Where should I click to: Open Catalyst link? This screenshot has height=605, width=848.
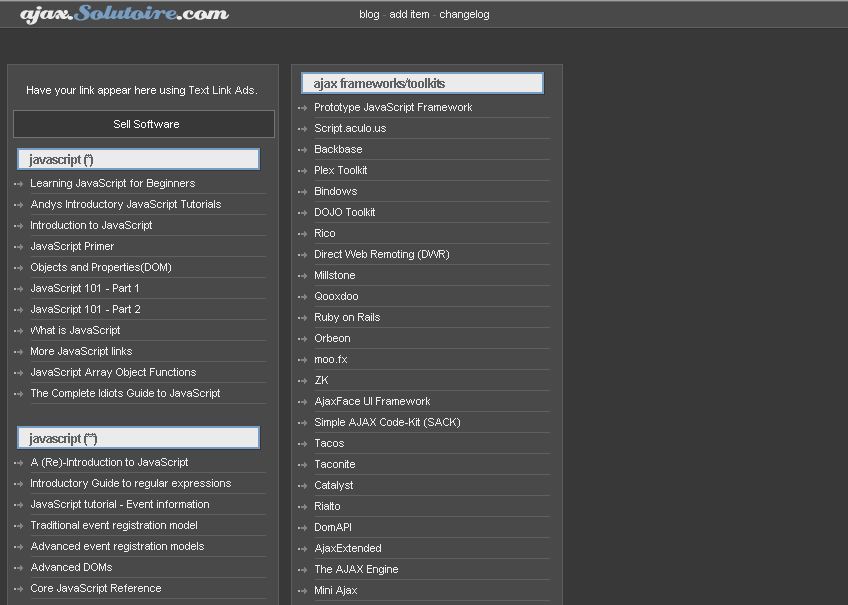point(334,486)
